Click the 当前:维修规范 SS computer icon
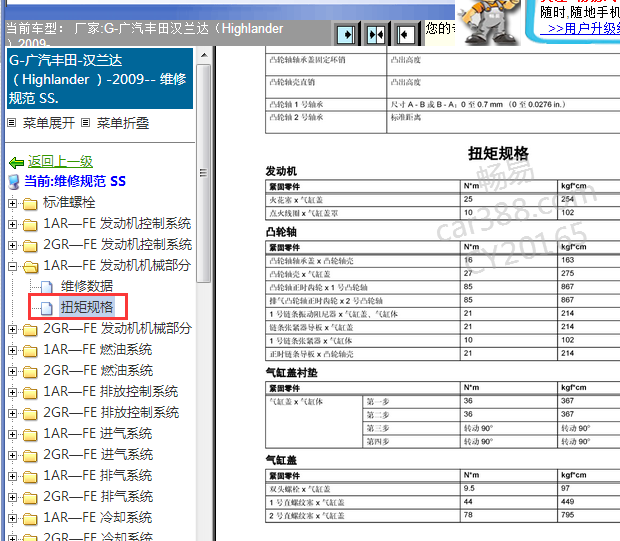The image size is (620, 541). [14, 182]
